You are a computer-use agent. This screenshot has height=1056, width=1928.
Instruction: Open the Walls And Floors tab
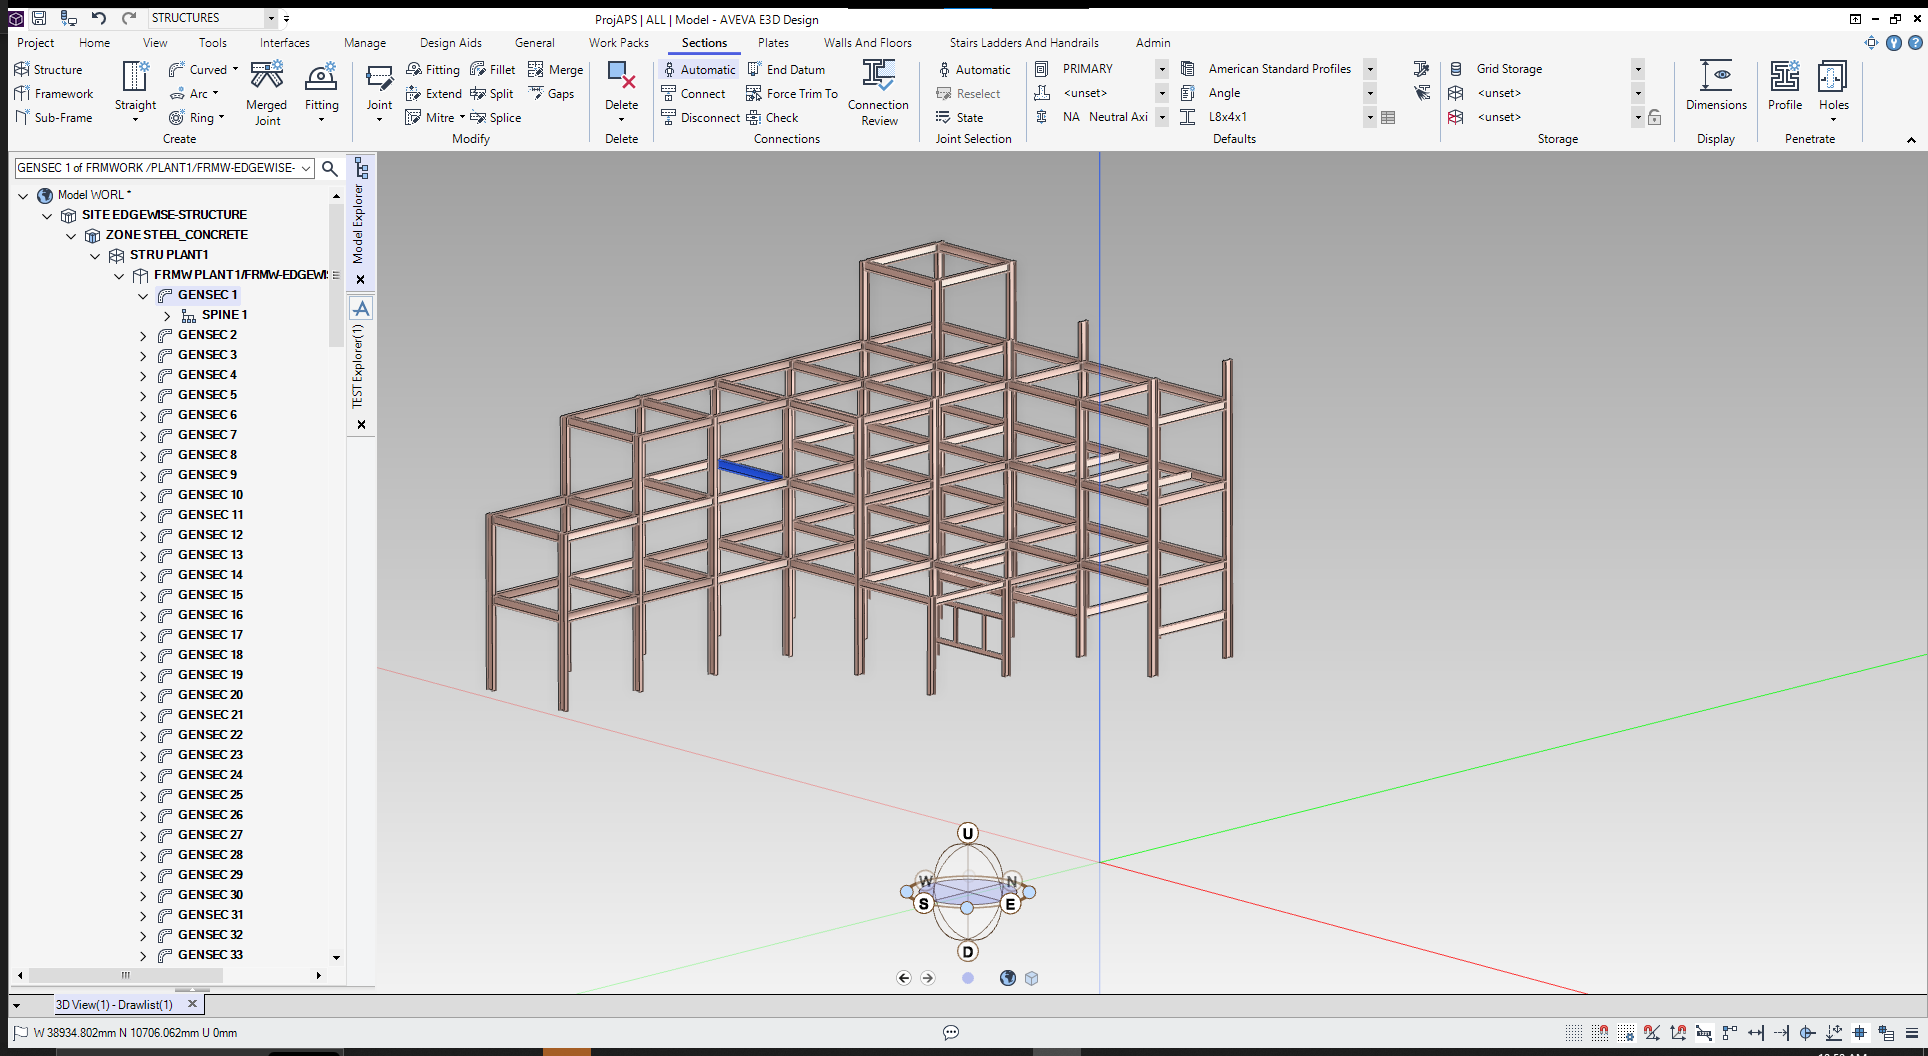click(x=867, y=43)
